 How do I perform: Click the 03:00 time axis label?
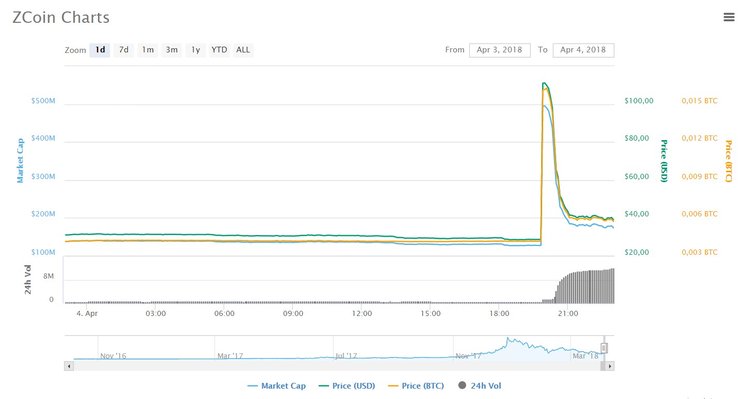[155, 313]
